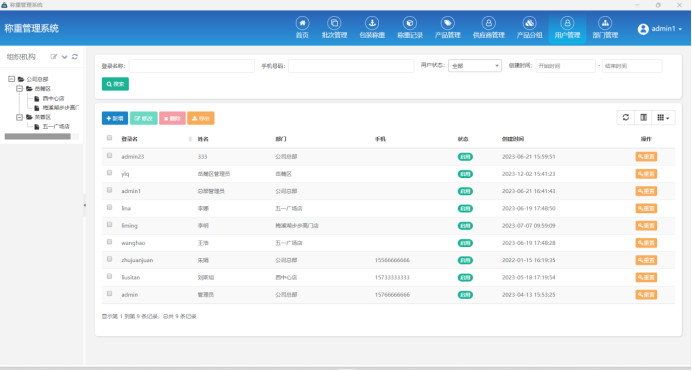This screenshot has width=692, height=371.
Task: Open 称重记录 cube icon in navbar
Action: coord(410,23)
